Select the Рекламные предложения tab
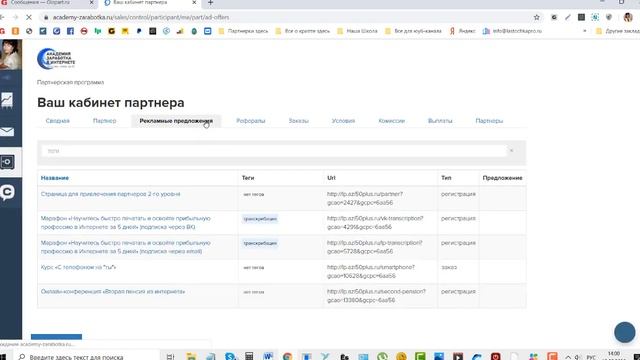The image size is (640, 360). point(176,121)
